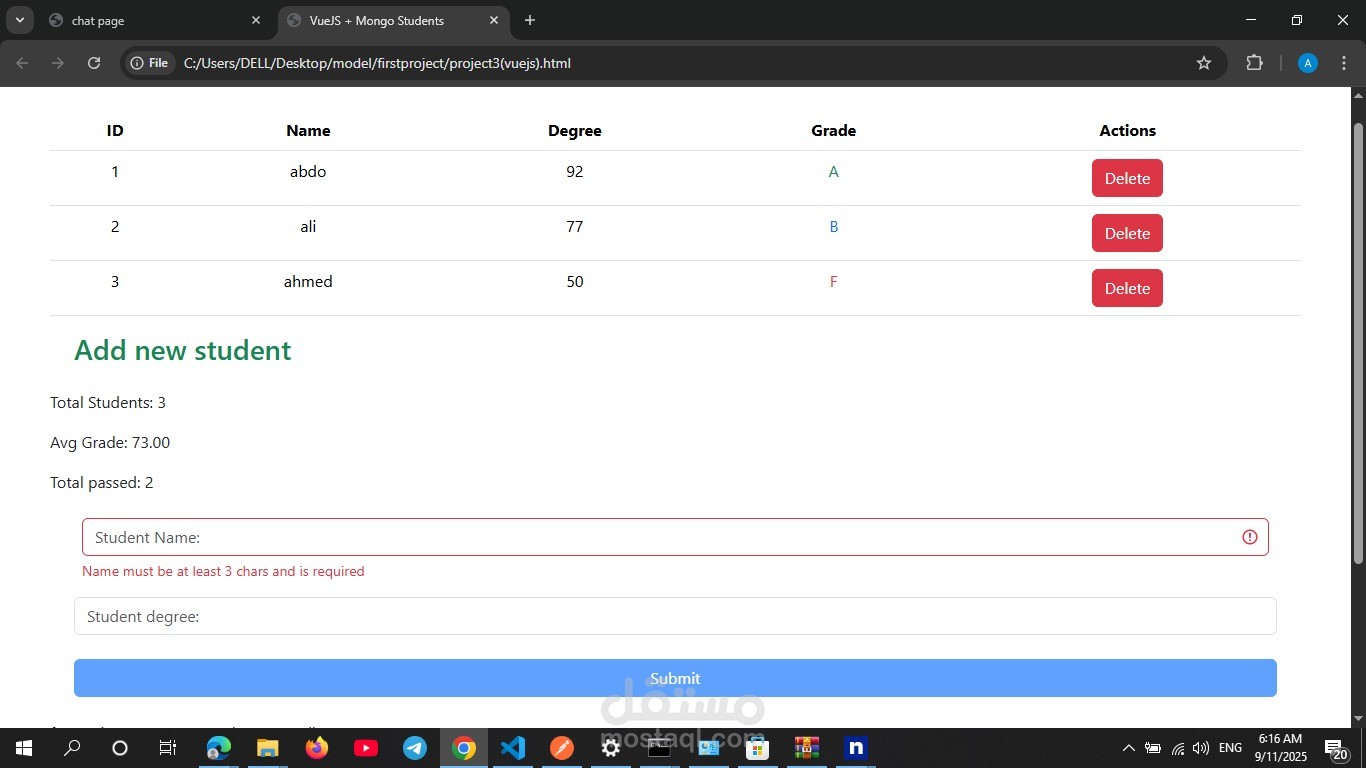Open Settings gear on taskbar

(x=611, y=748)
